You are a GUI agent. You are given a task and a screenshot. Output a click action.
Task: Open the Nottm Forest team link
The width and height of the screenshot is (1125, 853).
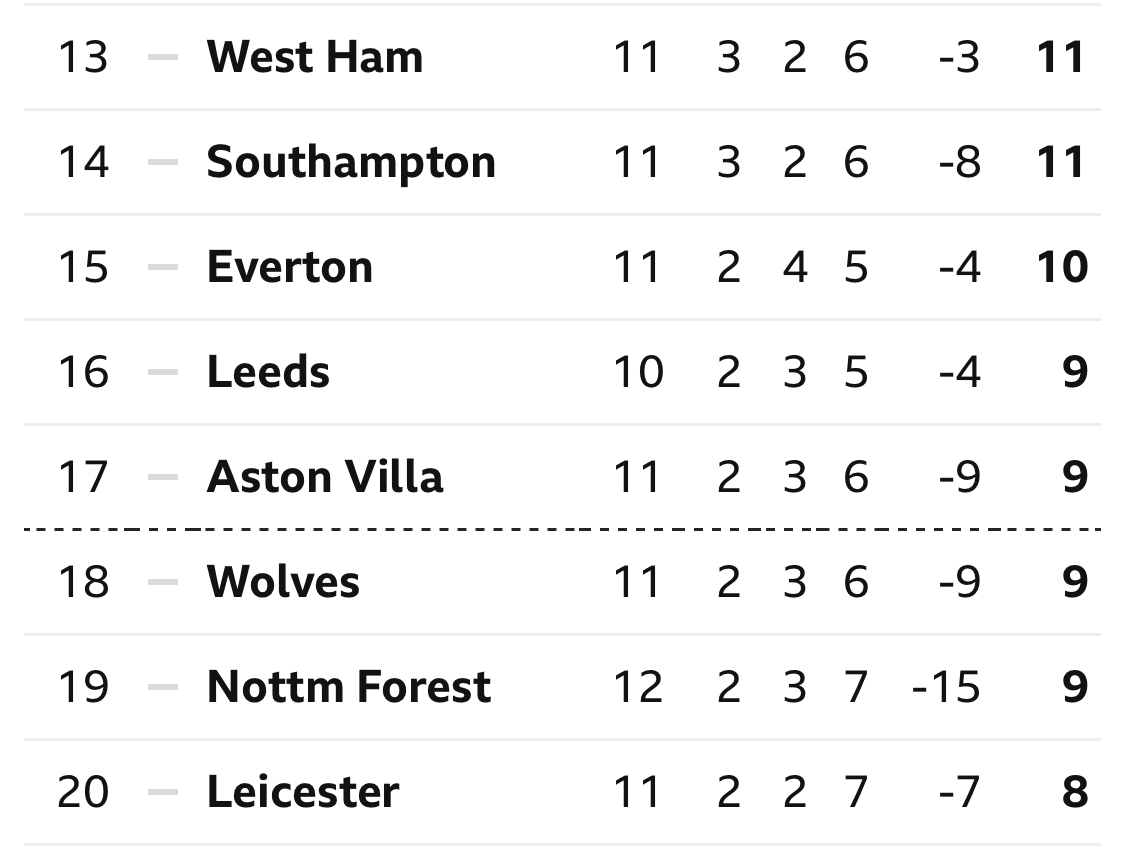pyautogui.click(x=349, y=687)
